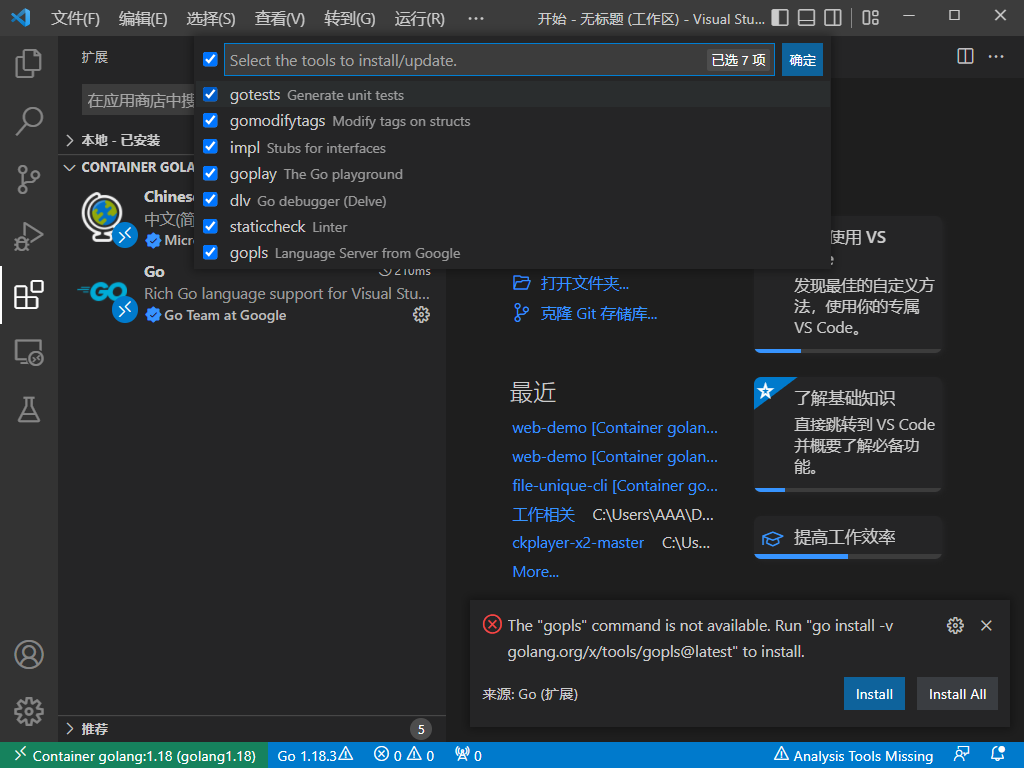The width and height of the screenshot is (1024, 768).
Task: Open the 运行(R) menu
Action: click(x=419, y=18)
